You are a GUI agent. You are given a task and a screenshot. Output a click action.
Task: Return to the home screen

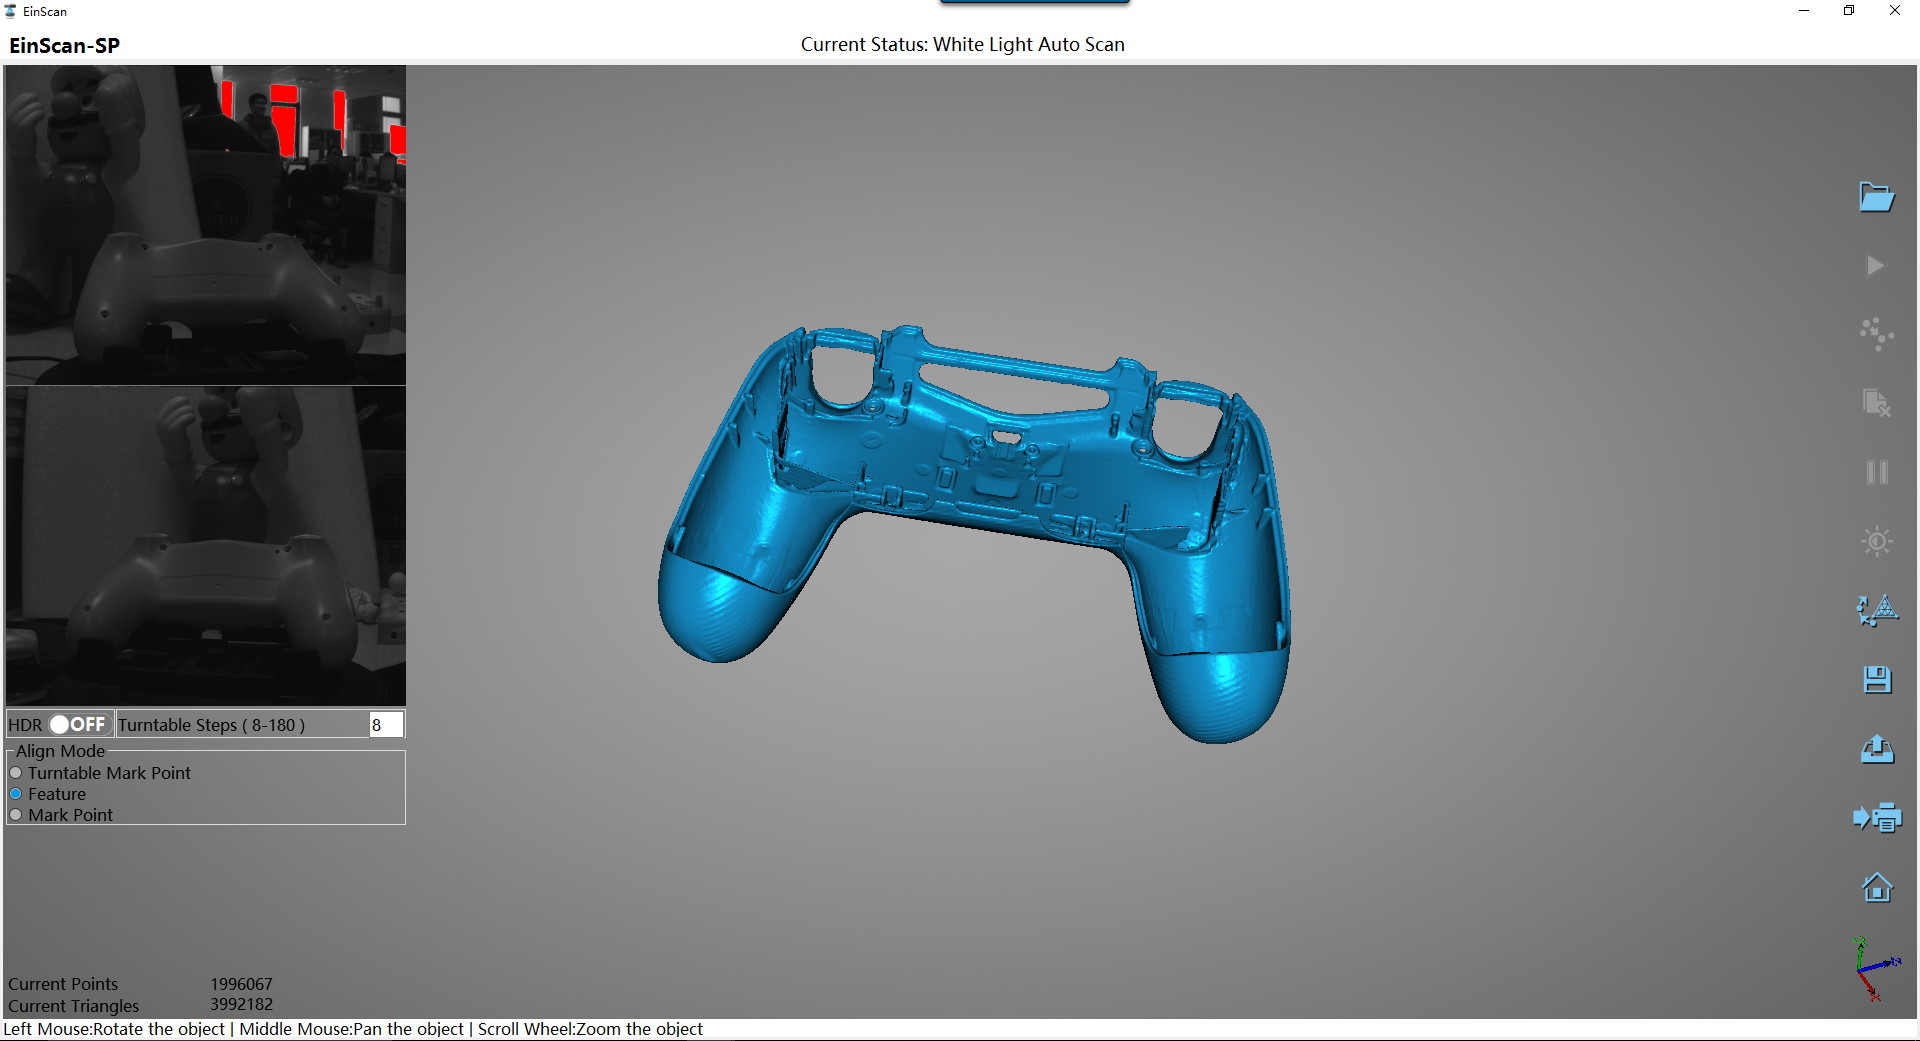point(1877,887)
